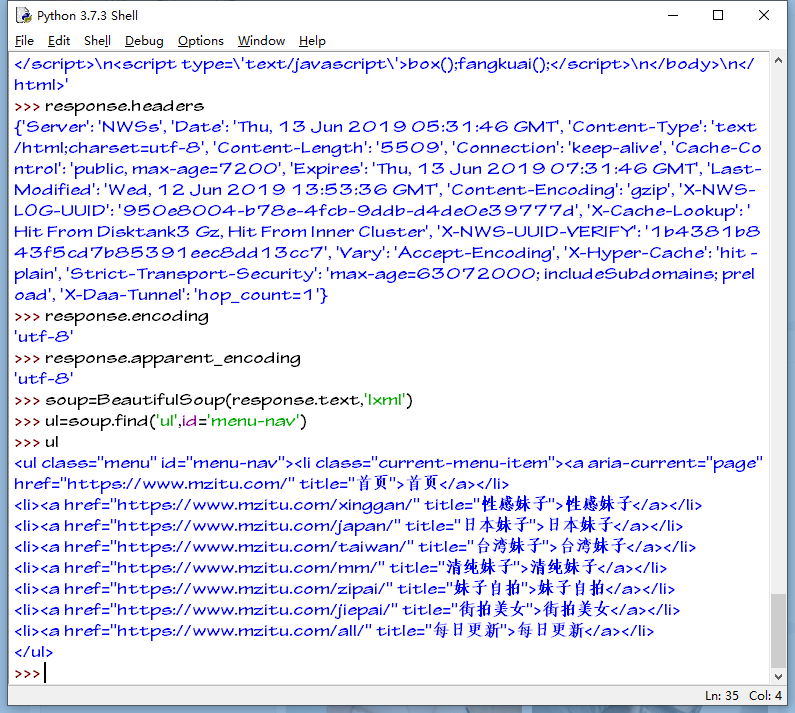Screen dimensions: 795x713
Task: Click the 'Strict-Transport-Security' header text
Action: pos(193,274)
